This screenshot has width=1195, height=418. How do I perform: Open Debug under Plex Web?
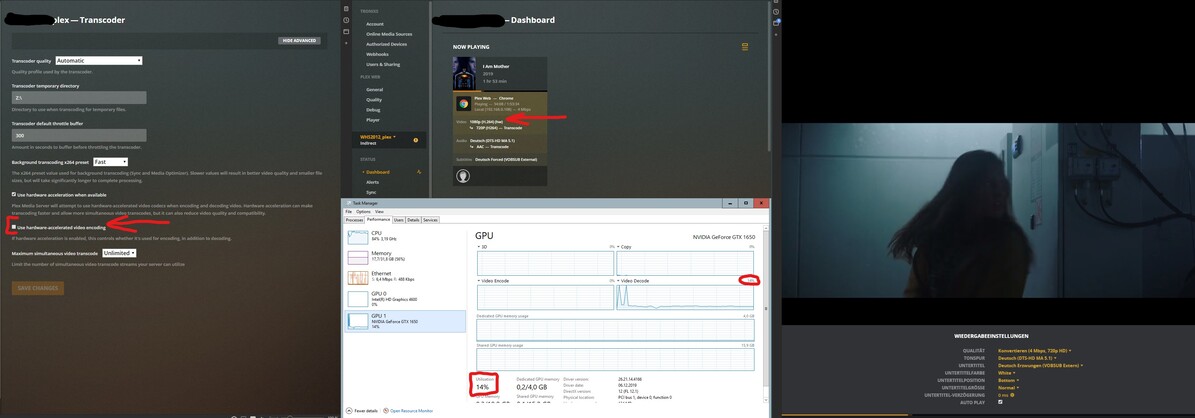tap(373, 110)
